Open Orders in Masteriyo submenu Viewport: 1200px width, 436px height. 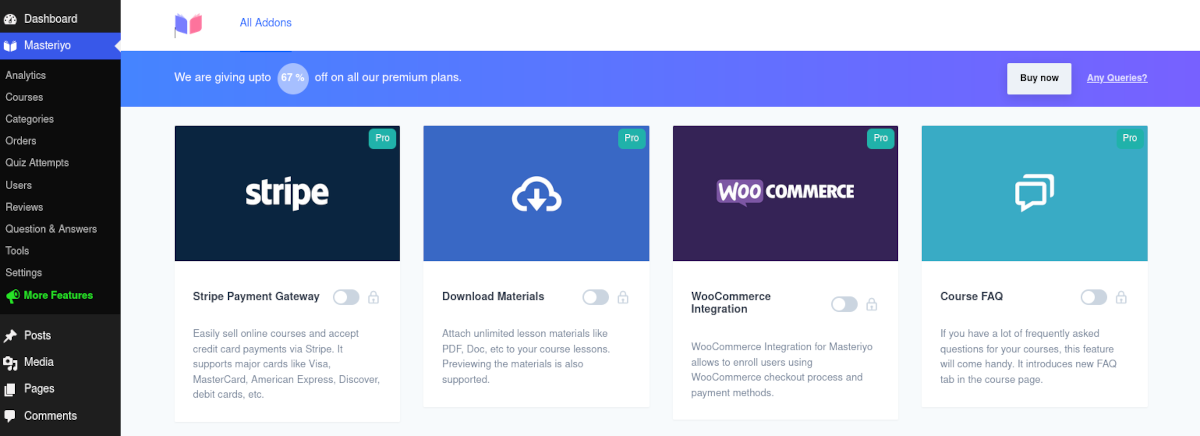coord(21,141)
